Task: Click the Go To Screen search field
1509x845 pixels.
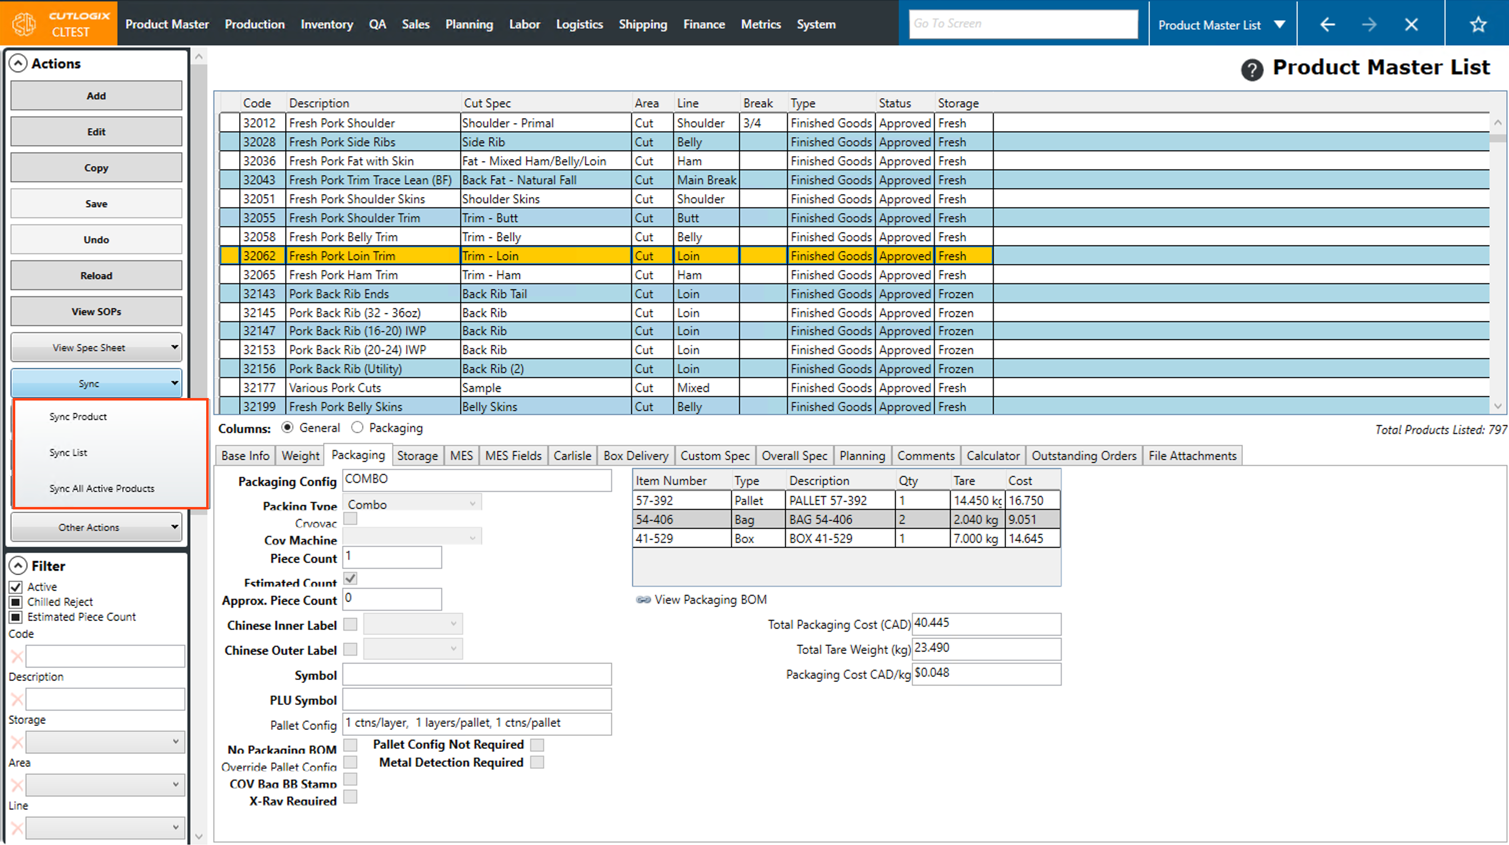Action: [1022, 23]
